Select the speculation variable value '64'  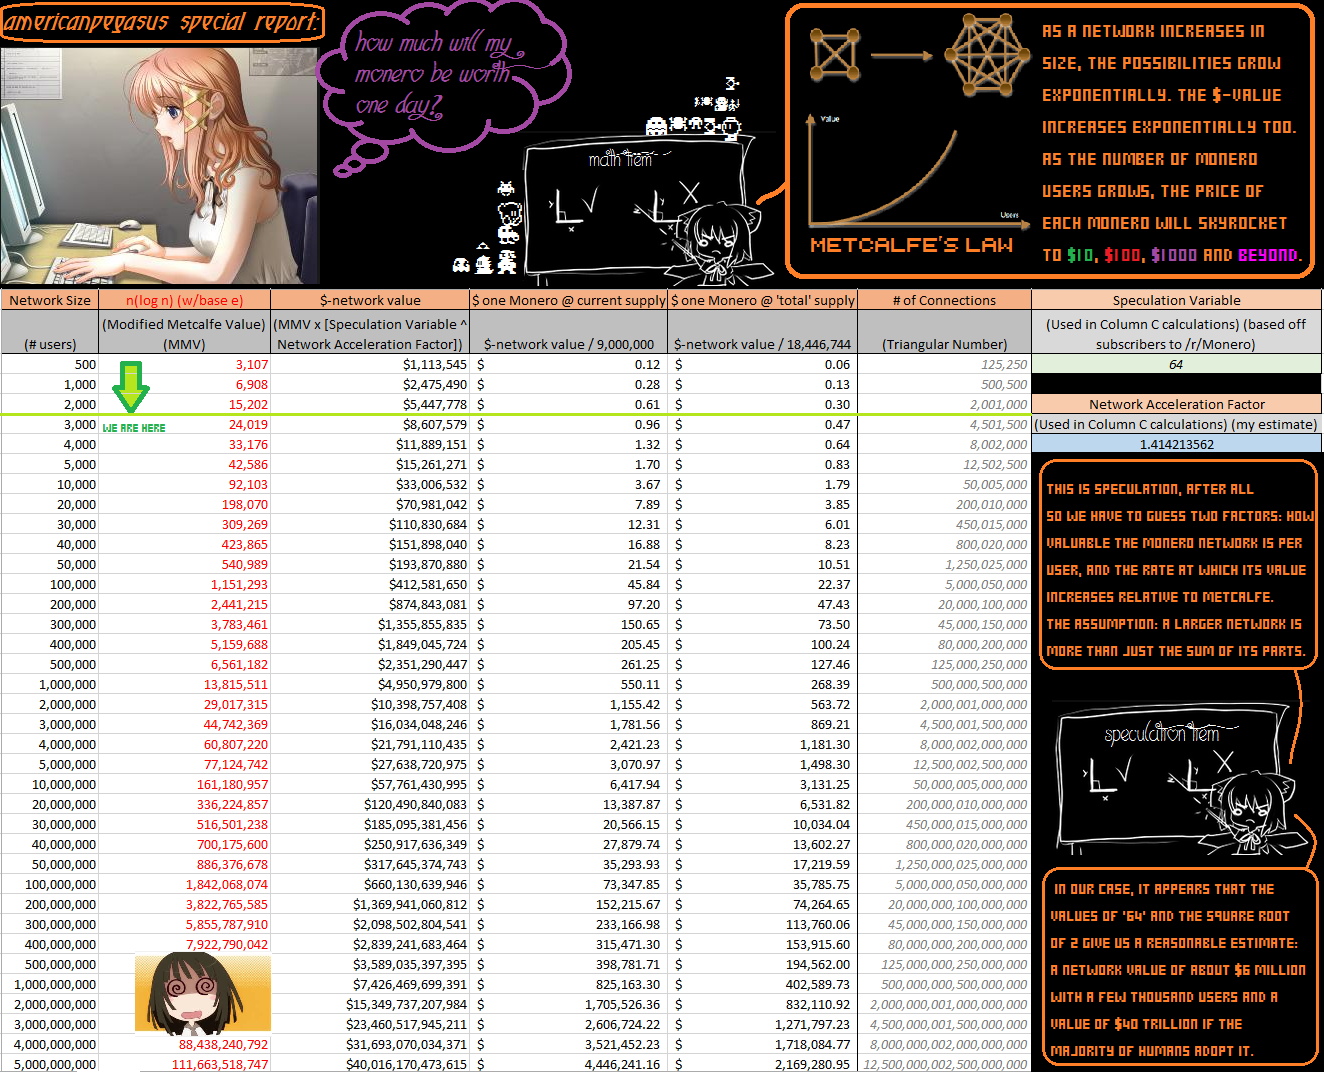(1176, 364)
